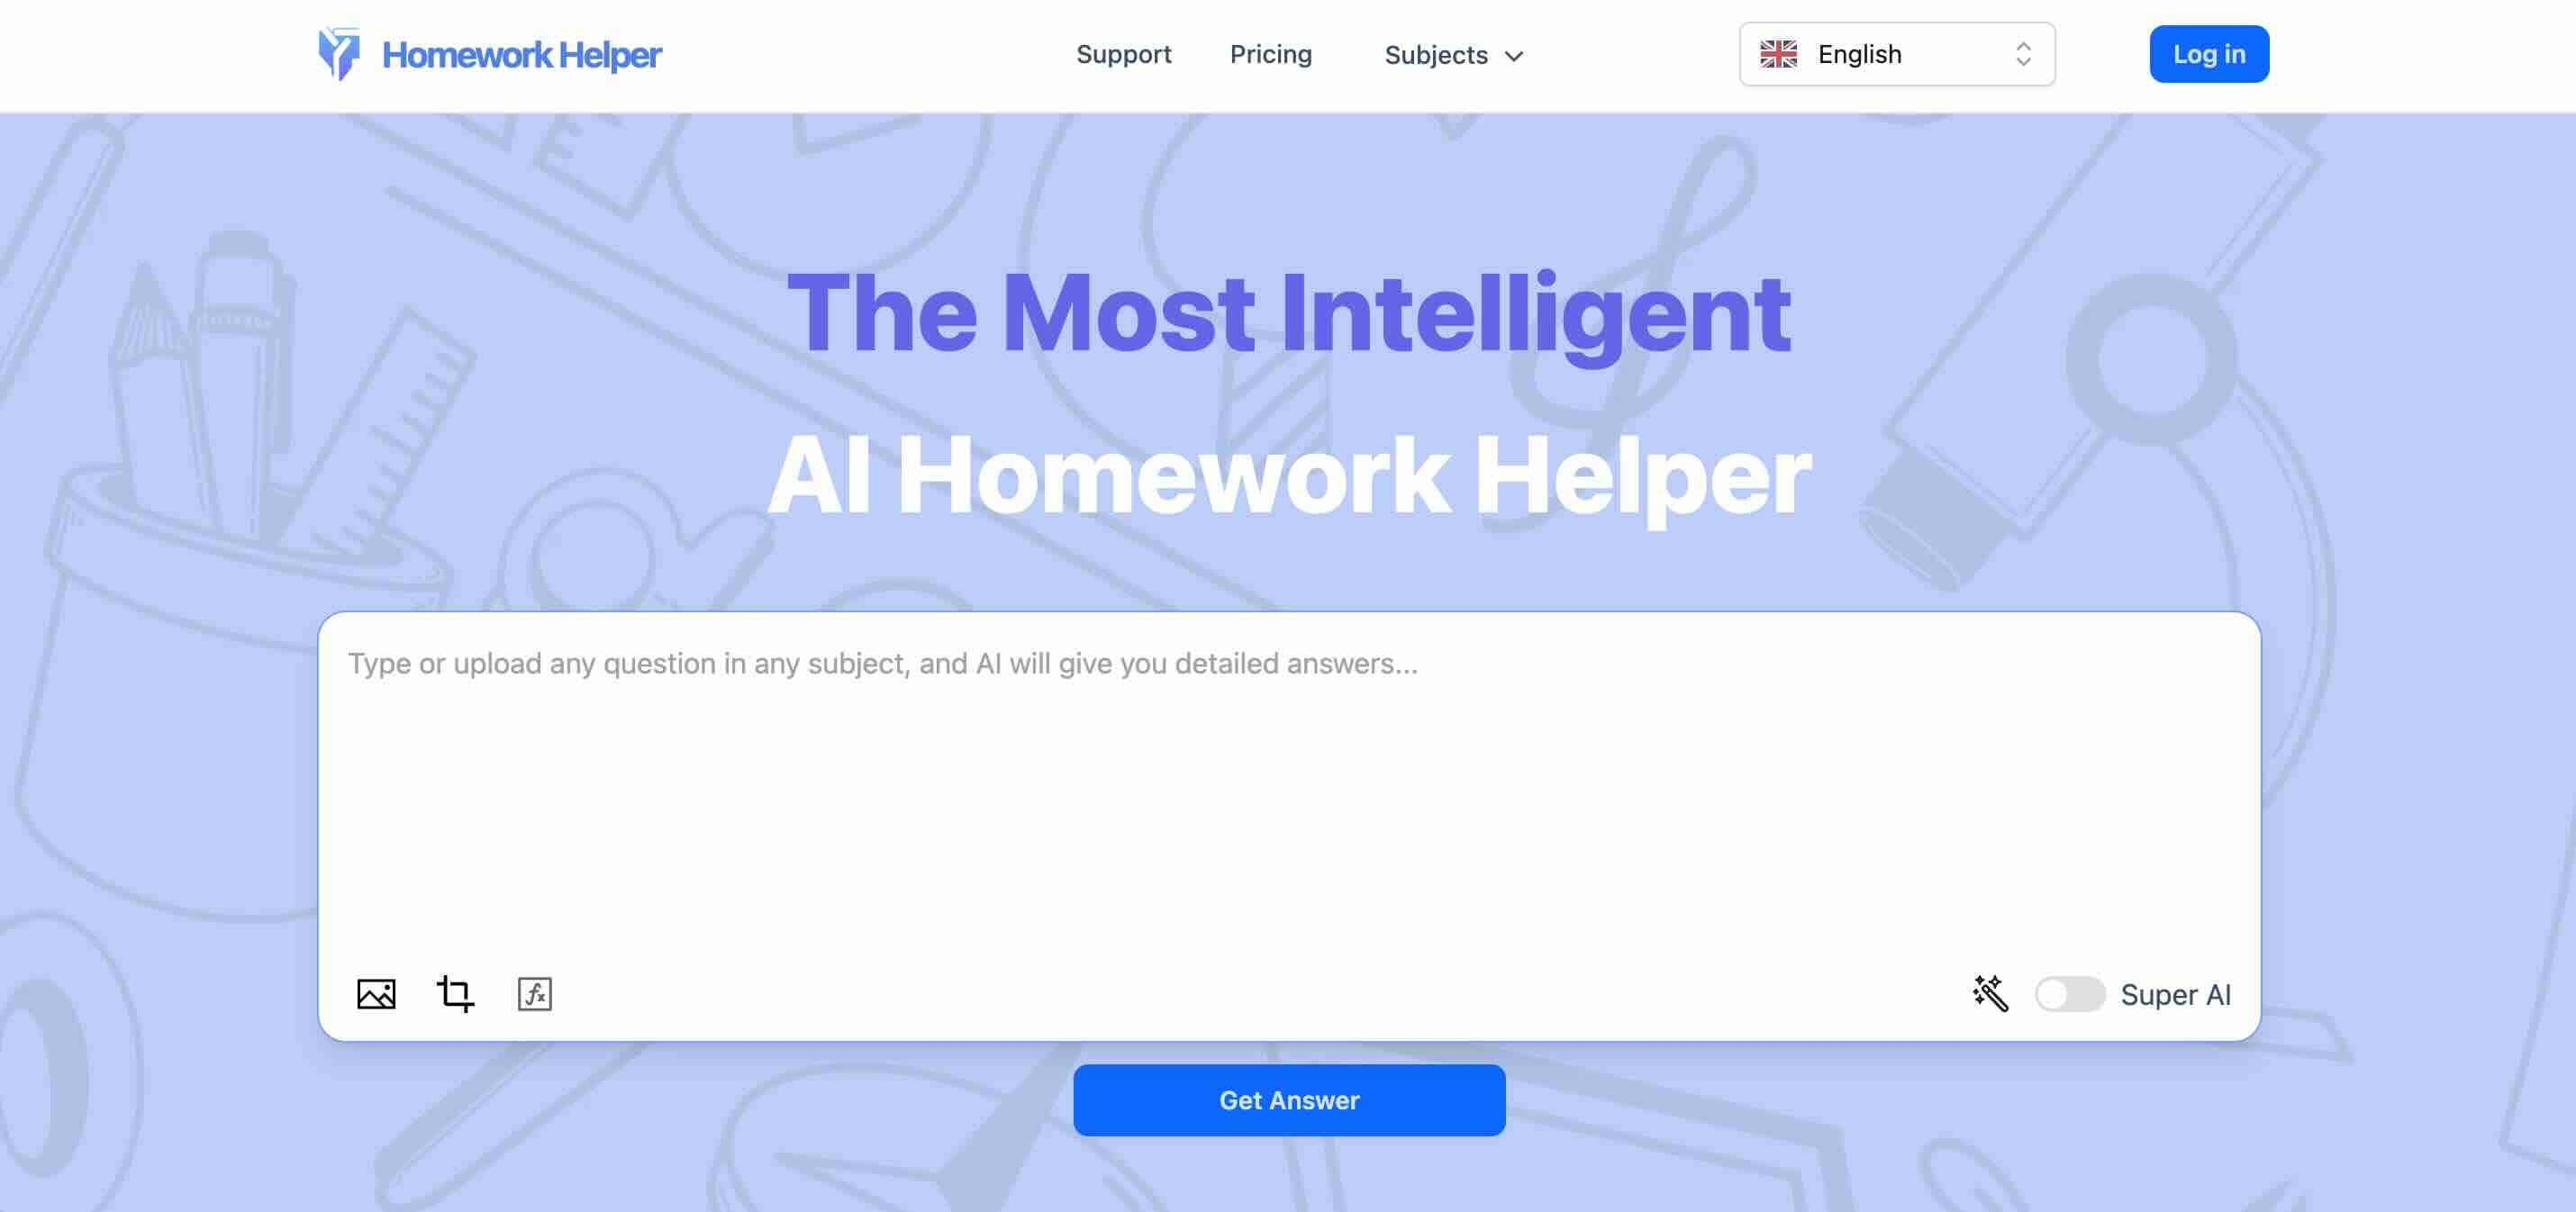Click the Log in button

point(2208,54)
